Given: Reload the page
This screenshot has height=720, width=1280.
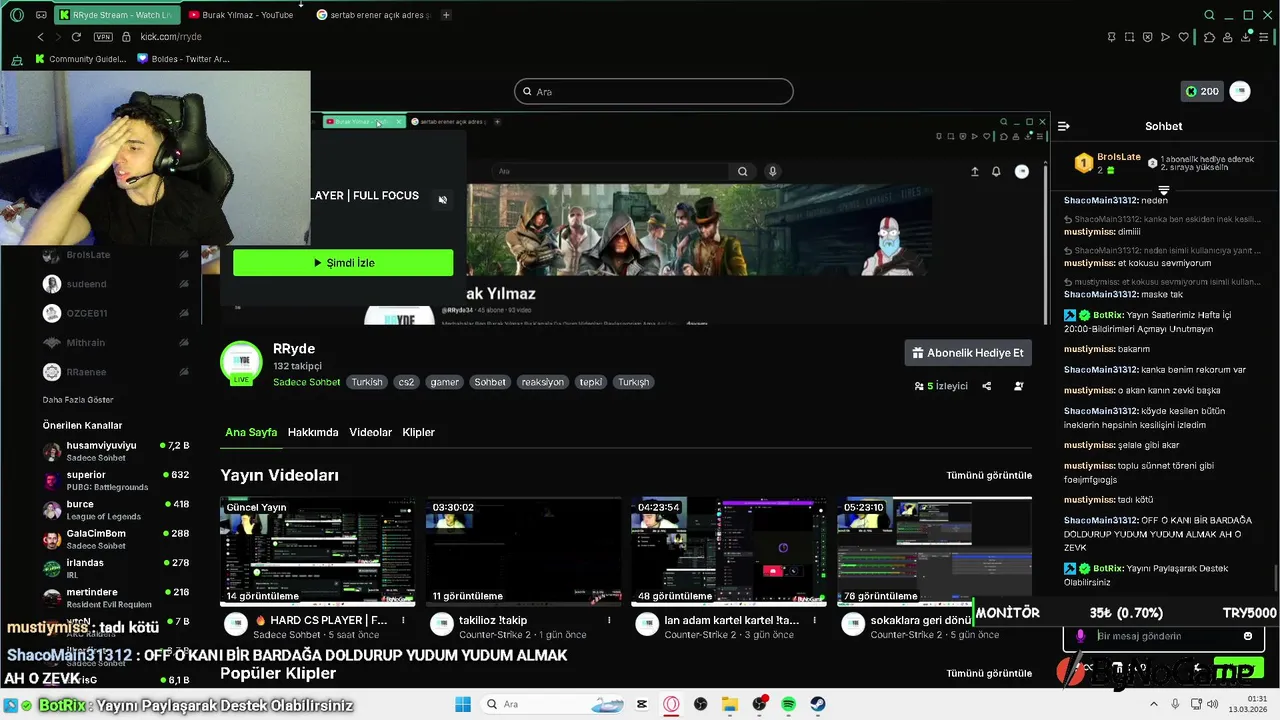Looking at the screenshot, I should tap(76, 37).
